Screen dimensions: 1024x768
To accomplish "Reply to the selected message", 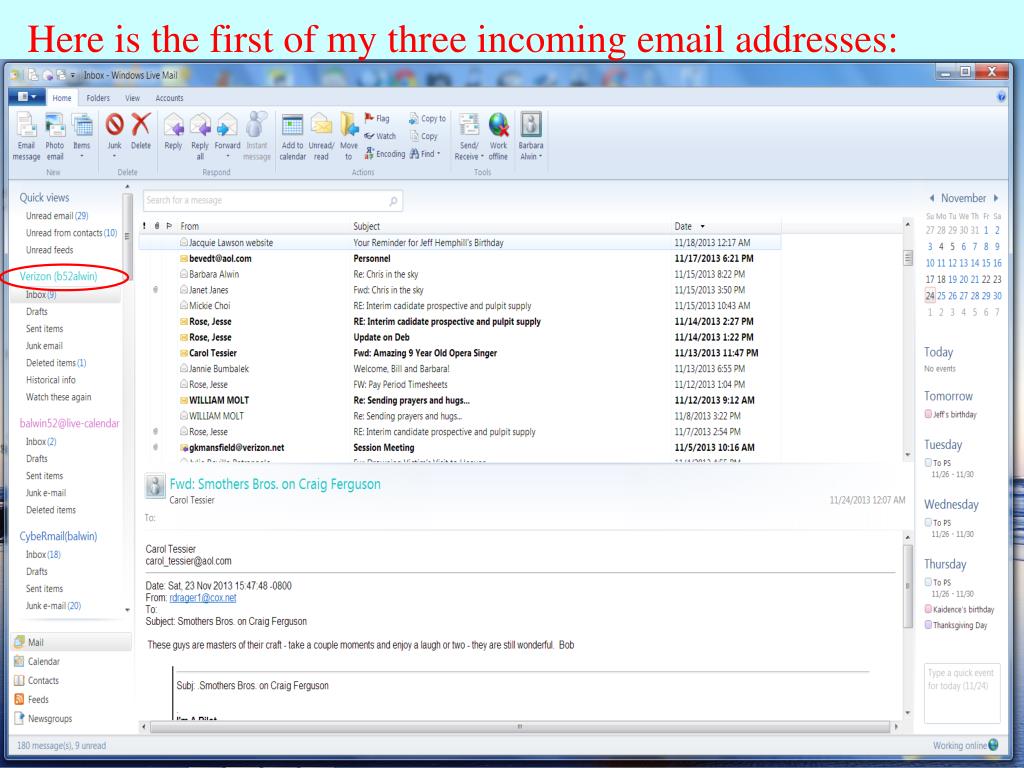I will pos(173,132).
